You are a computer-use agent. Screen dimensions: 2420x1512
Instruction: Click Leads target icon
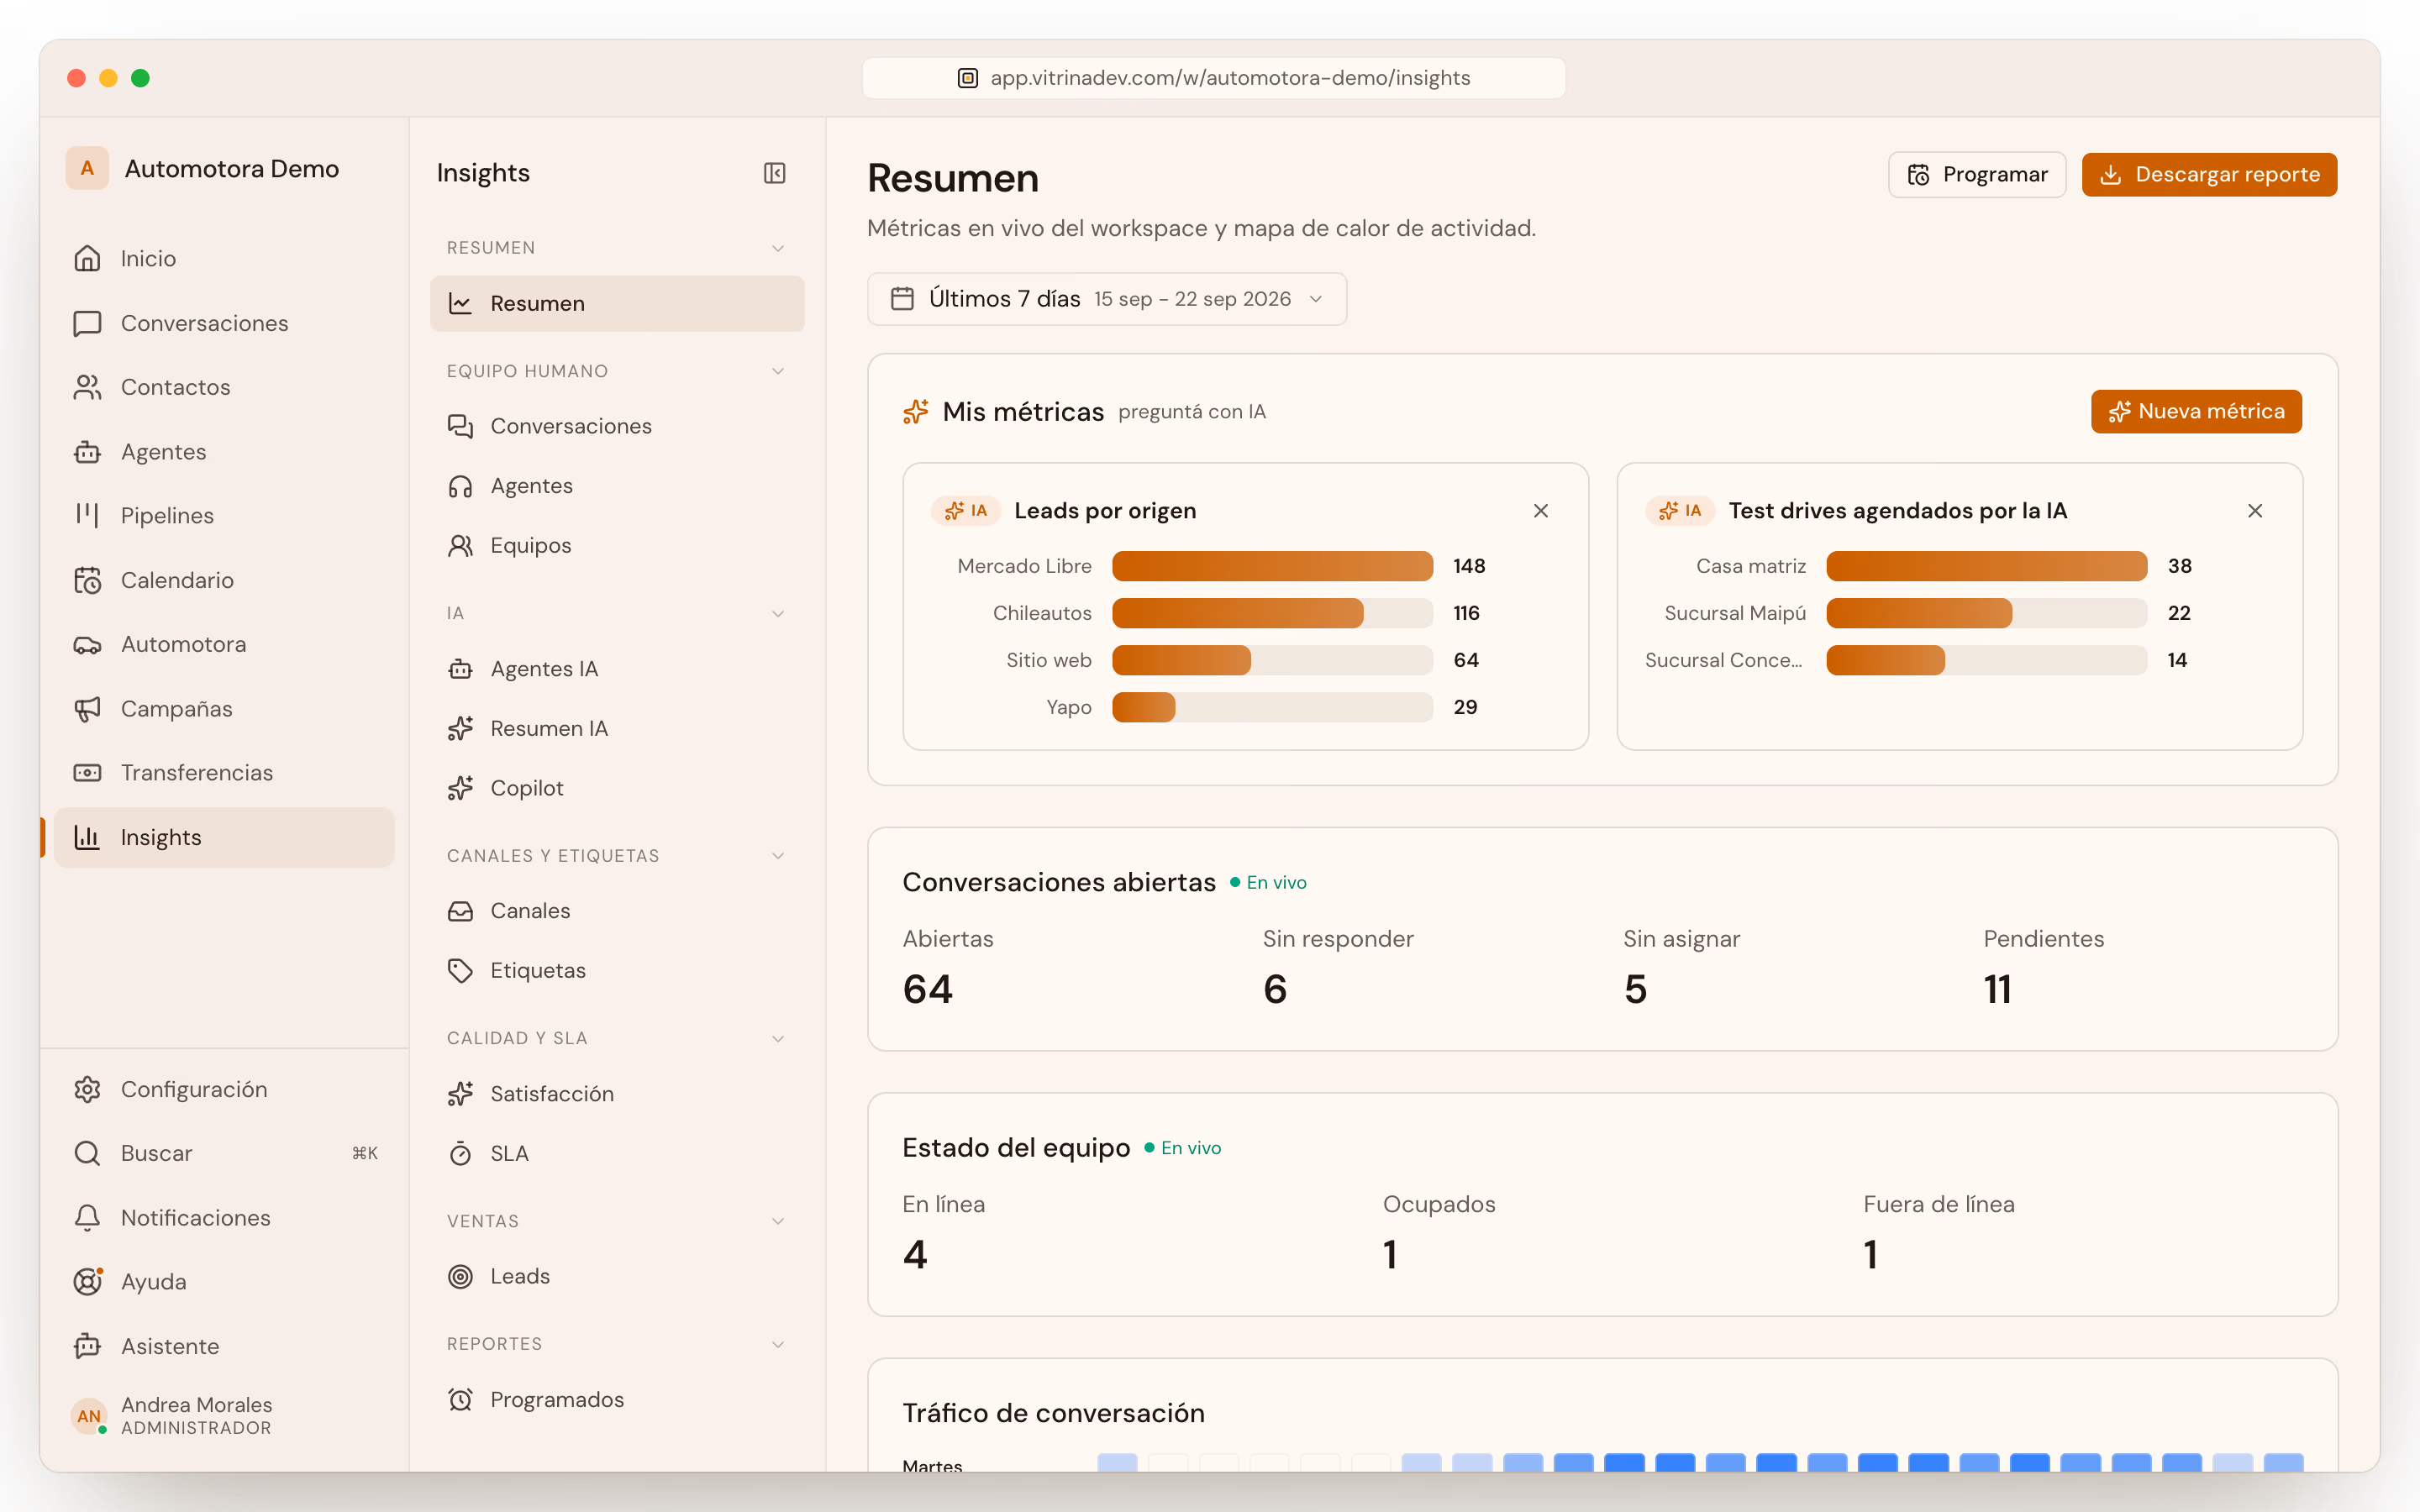pyautogui.click(x=460, y=1276)
